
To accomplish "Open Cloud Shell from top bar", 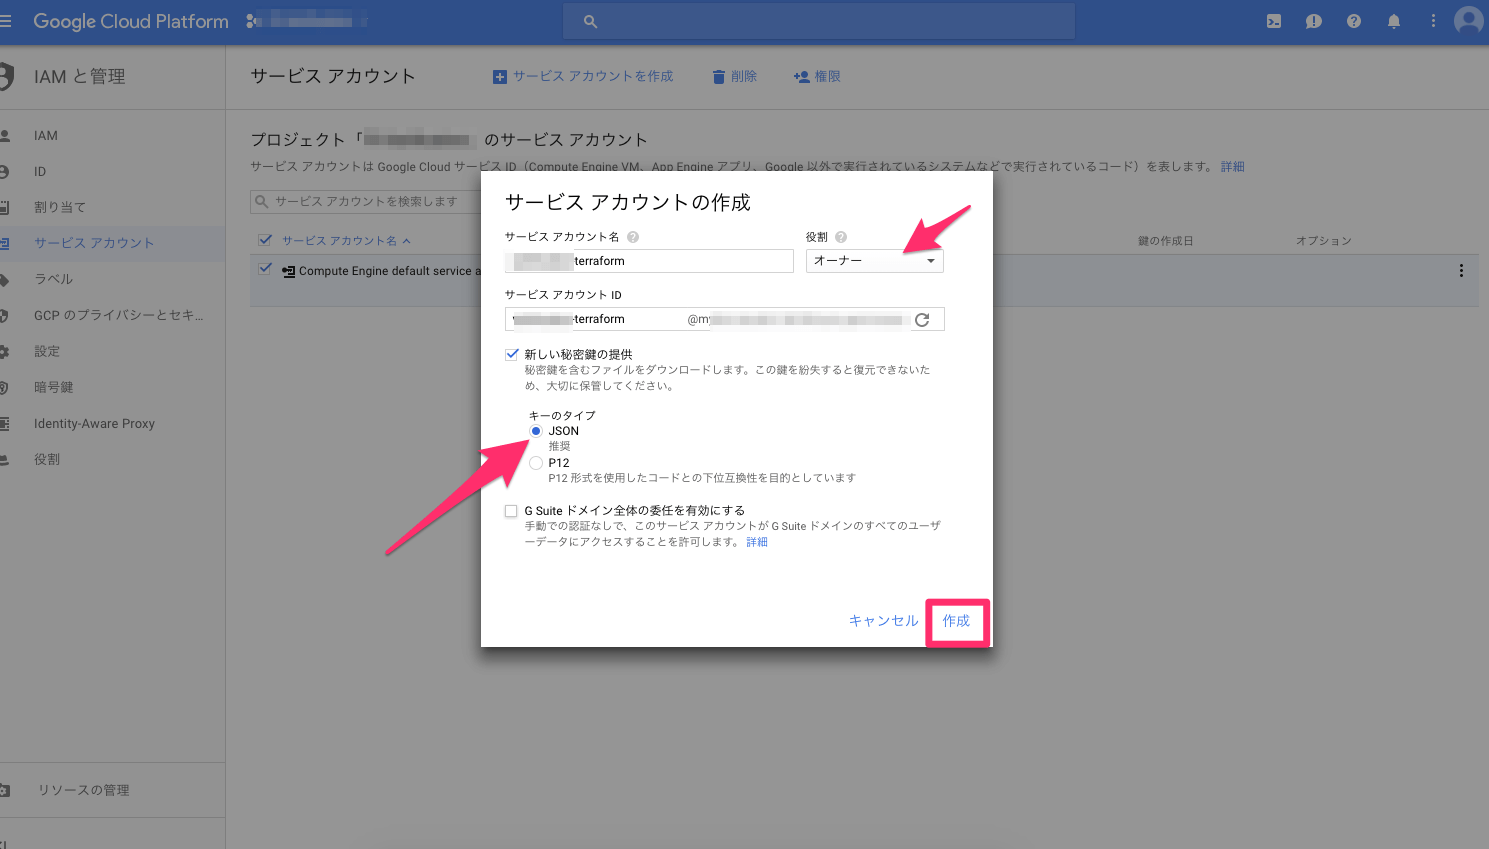I will (x=1274, y=21).
